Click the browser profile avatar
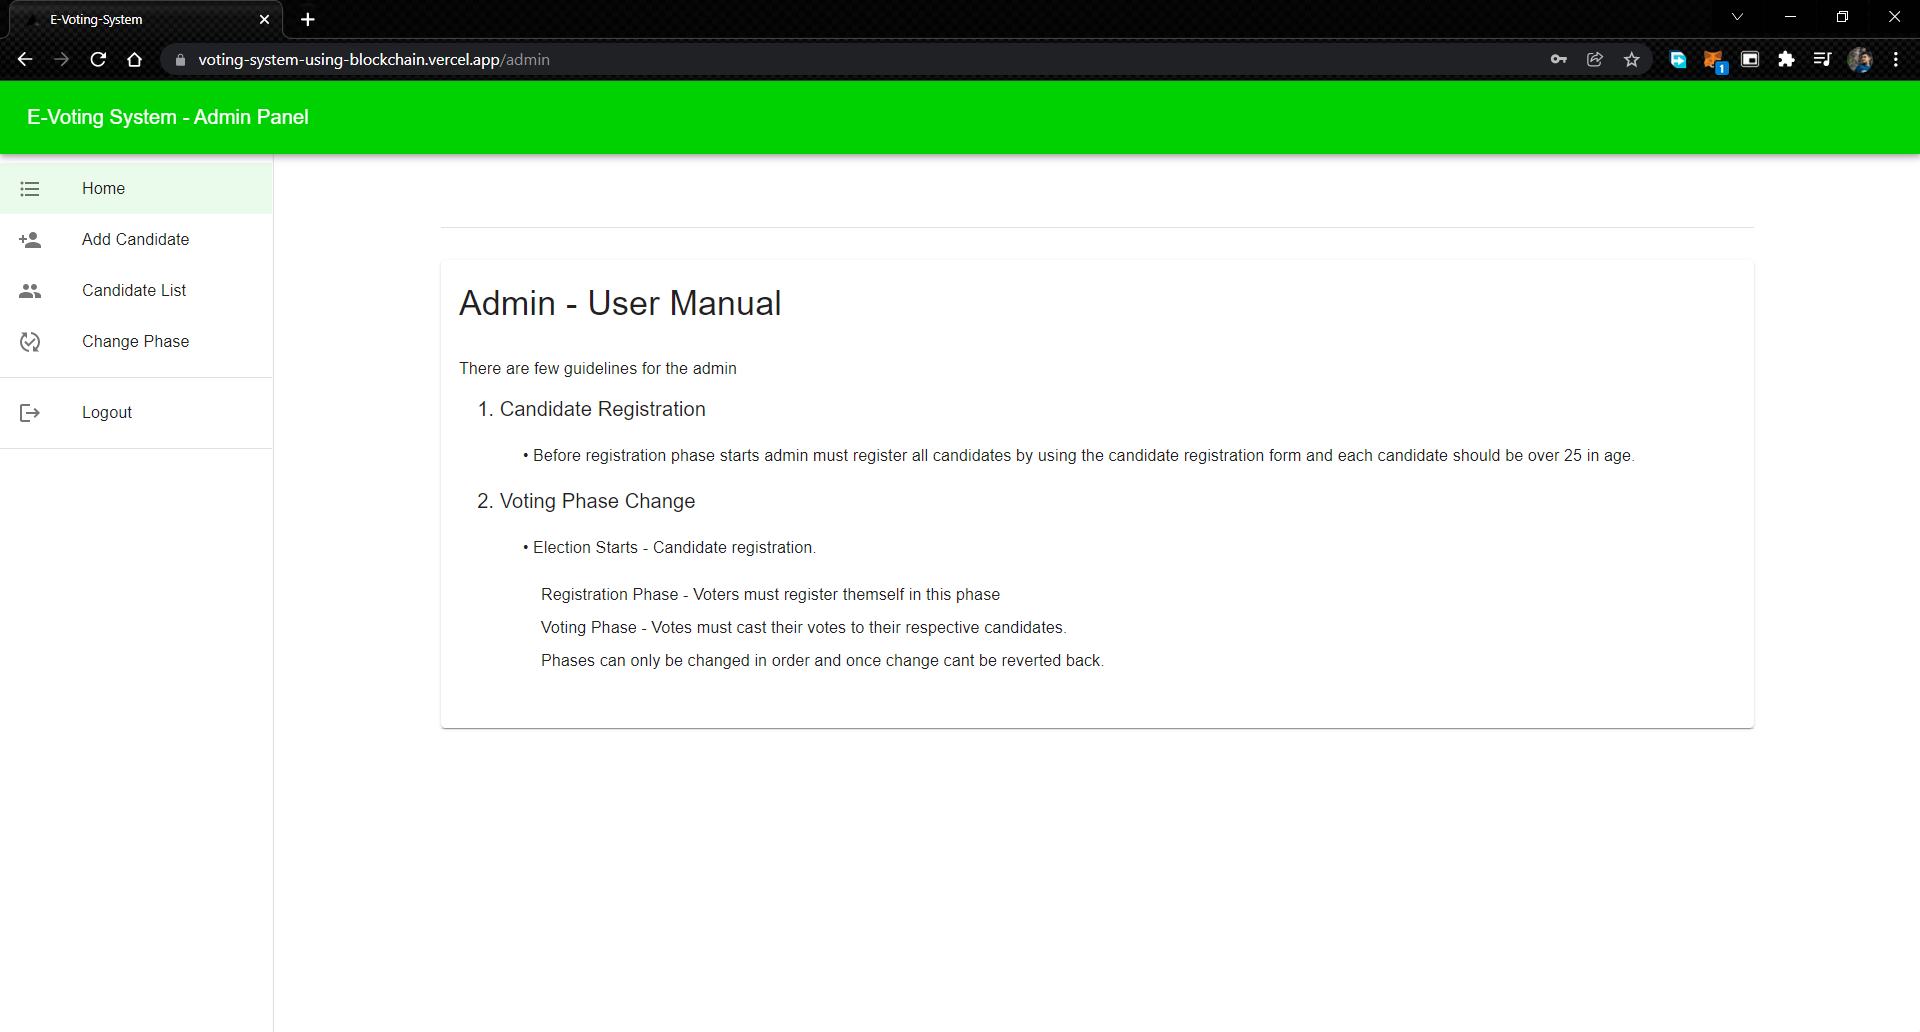 [x=1861, y=60]
